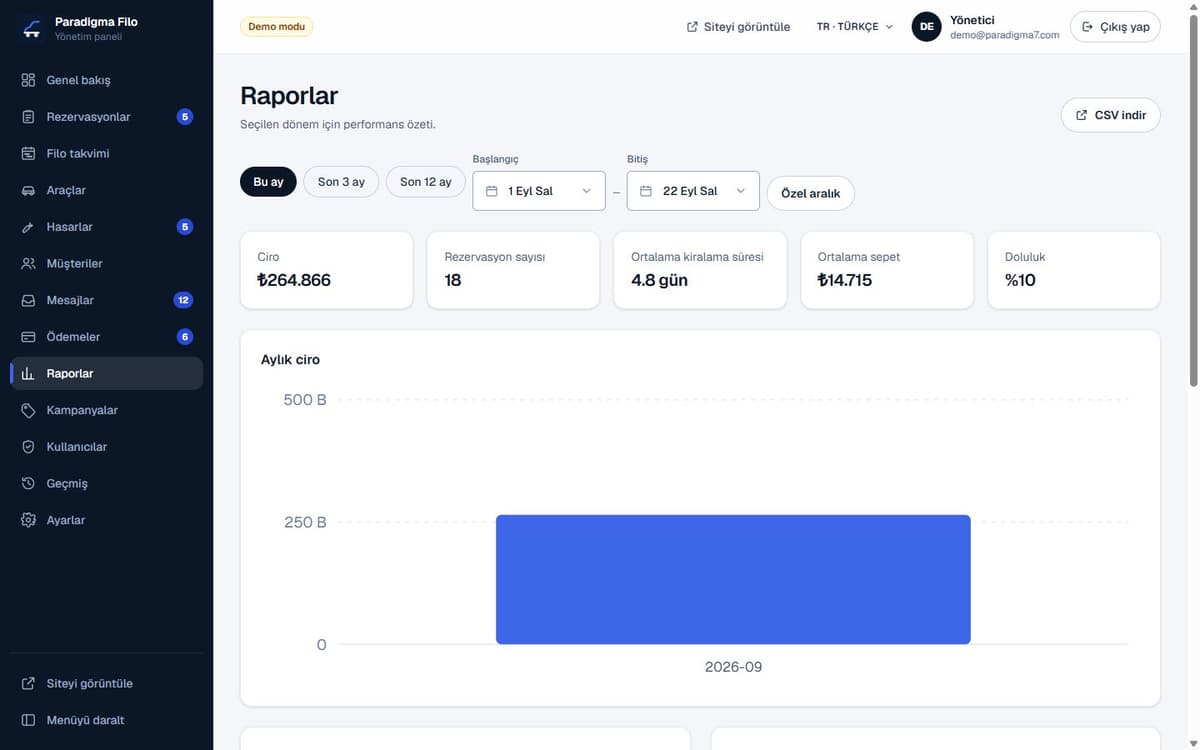This screenshot has width=1200, height=750.
Task: Select the Son 3 ay period filter
Action: [x=341, y=182]
